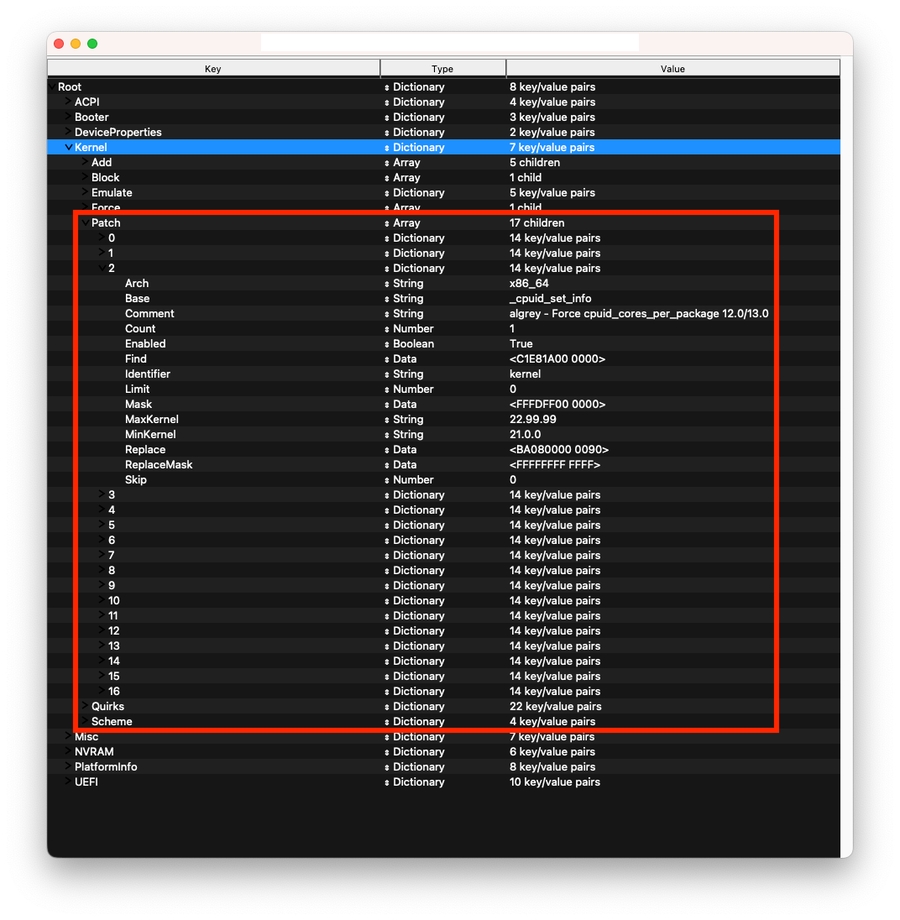Expand the Quirks dictionary under Kernel
The height and width of the screenshot is (920, 900).
84,706
